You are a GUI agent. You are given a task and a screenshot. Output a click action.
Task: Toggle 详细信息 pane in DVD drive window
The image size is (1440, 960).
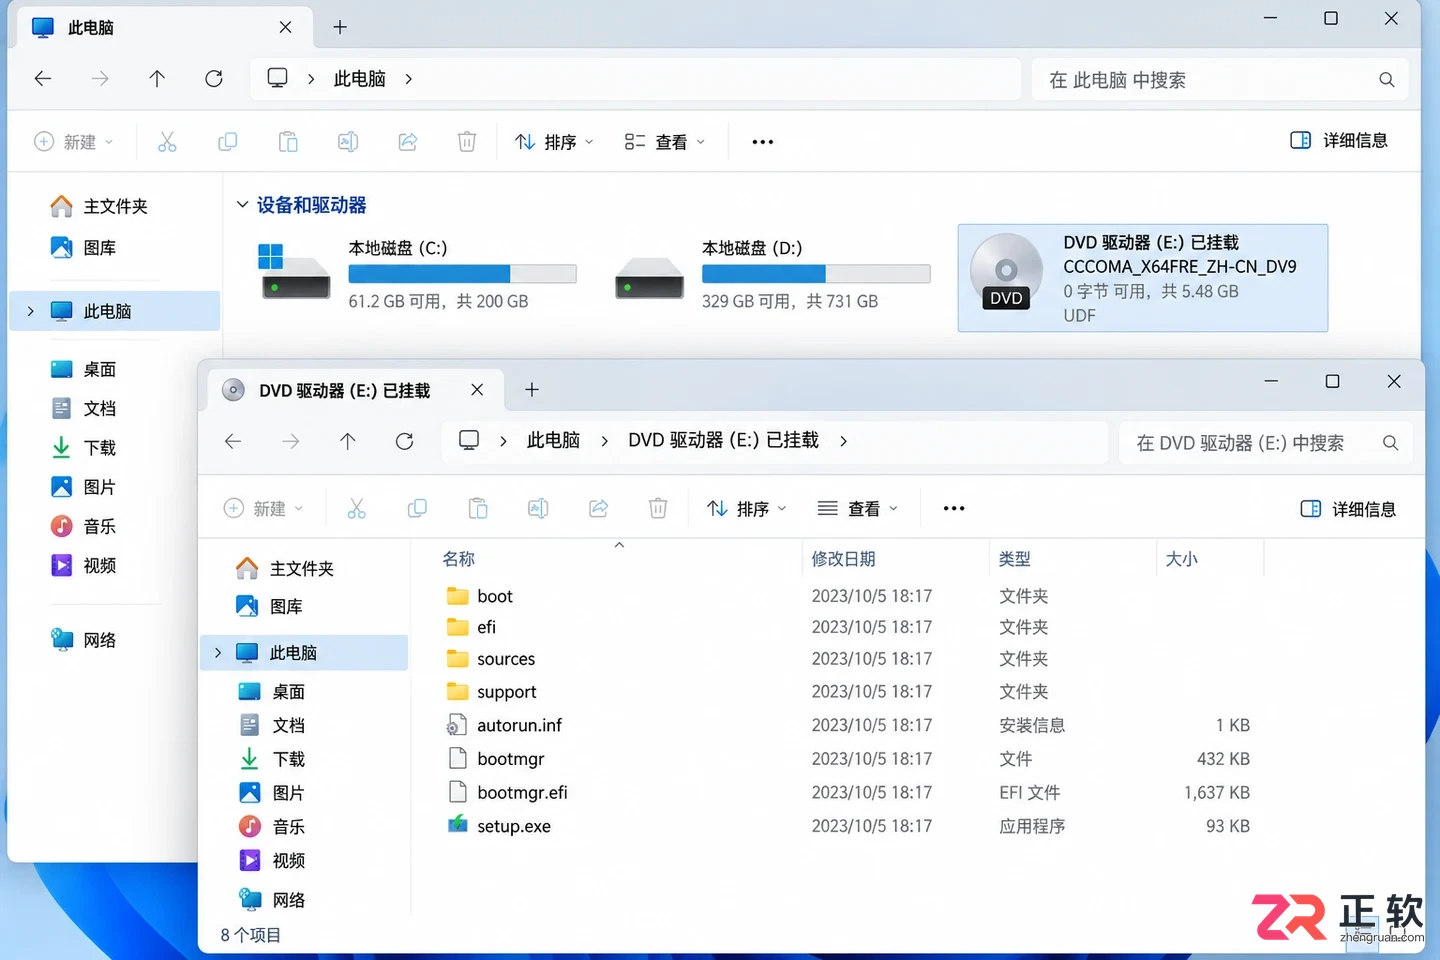click(1348, 509)
